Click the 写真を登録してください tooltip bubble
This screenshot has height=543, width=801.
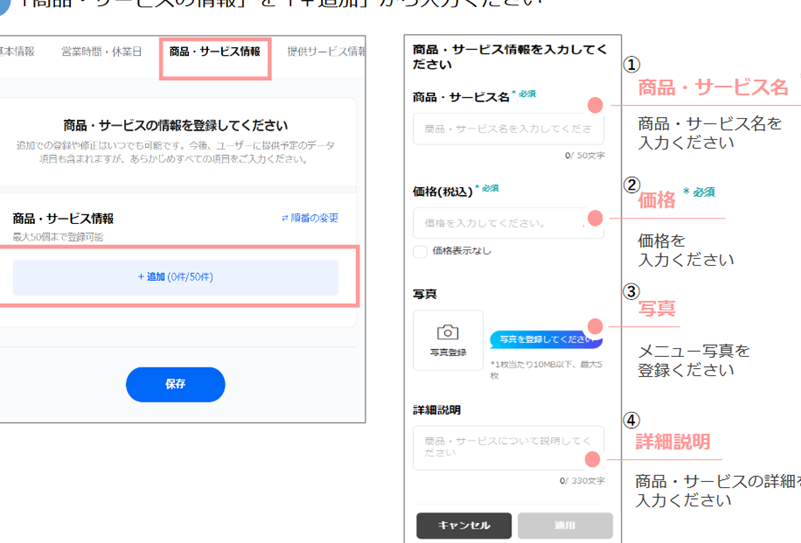546,340
